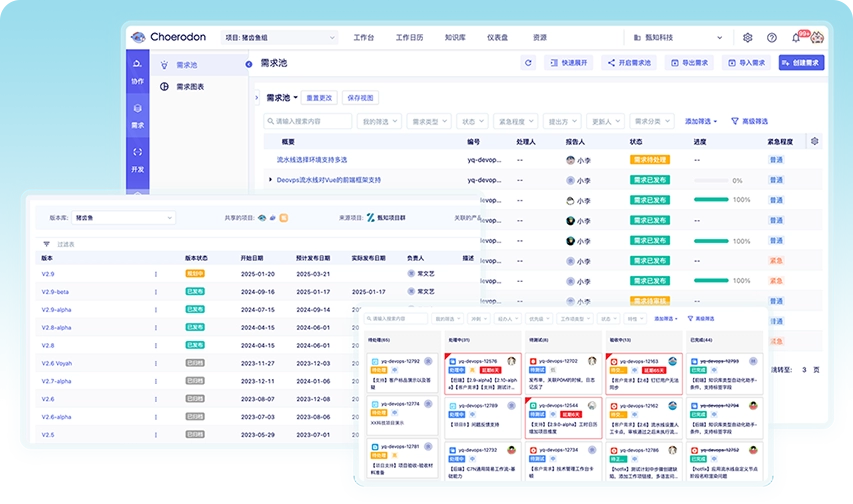This screenshot has height=504, width=853.
Task: Open notifications bell with 99+ badge
Action: [796, 38]
